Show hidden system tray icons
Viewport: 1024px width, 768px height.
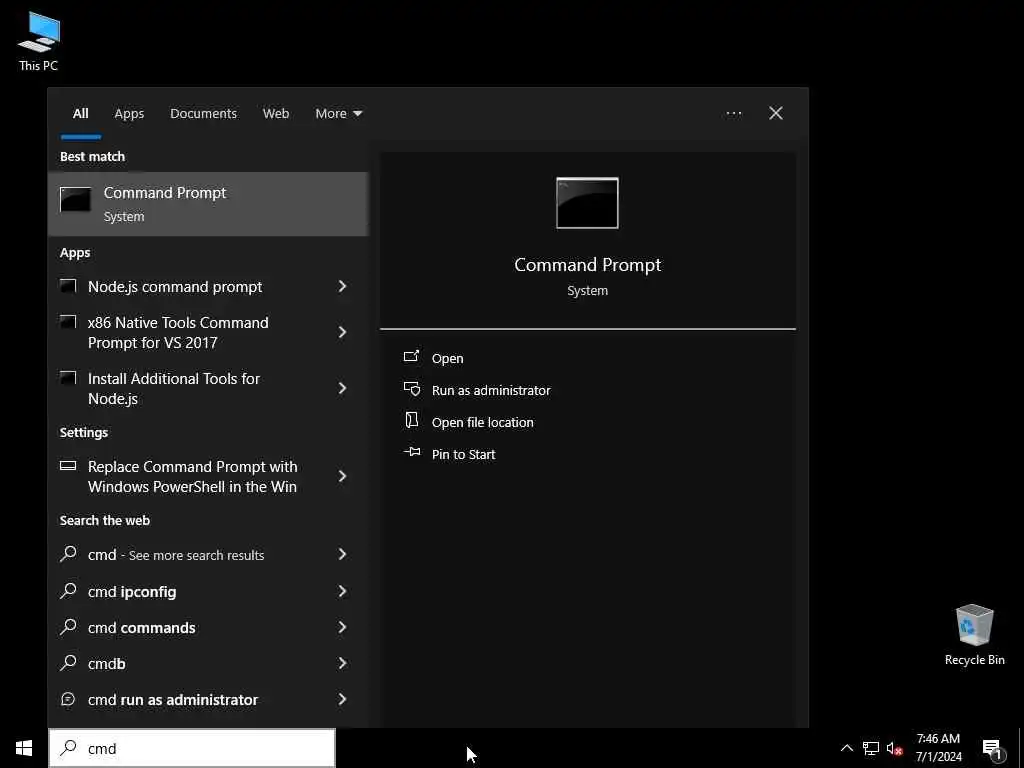click(846, 748)
